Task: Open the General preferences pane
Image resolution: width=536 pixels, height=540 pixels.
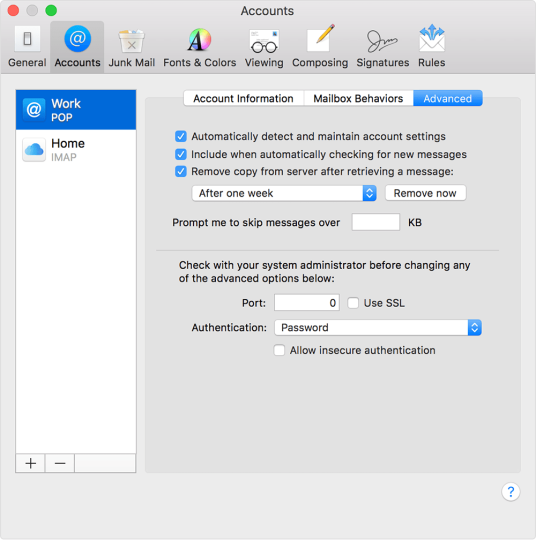Action: coord(27,47)
